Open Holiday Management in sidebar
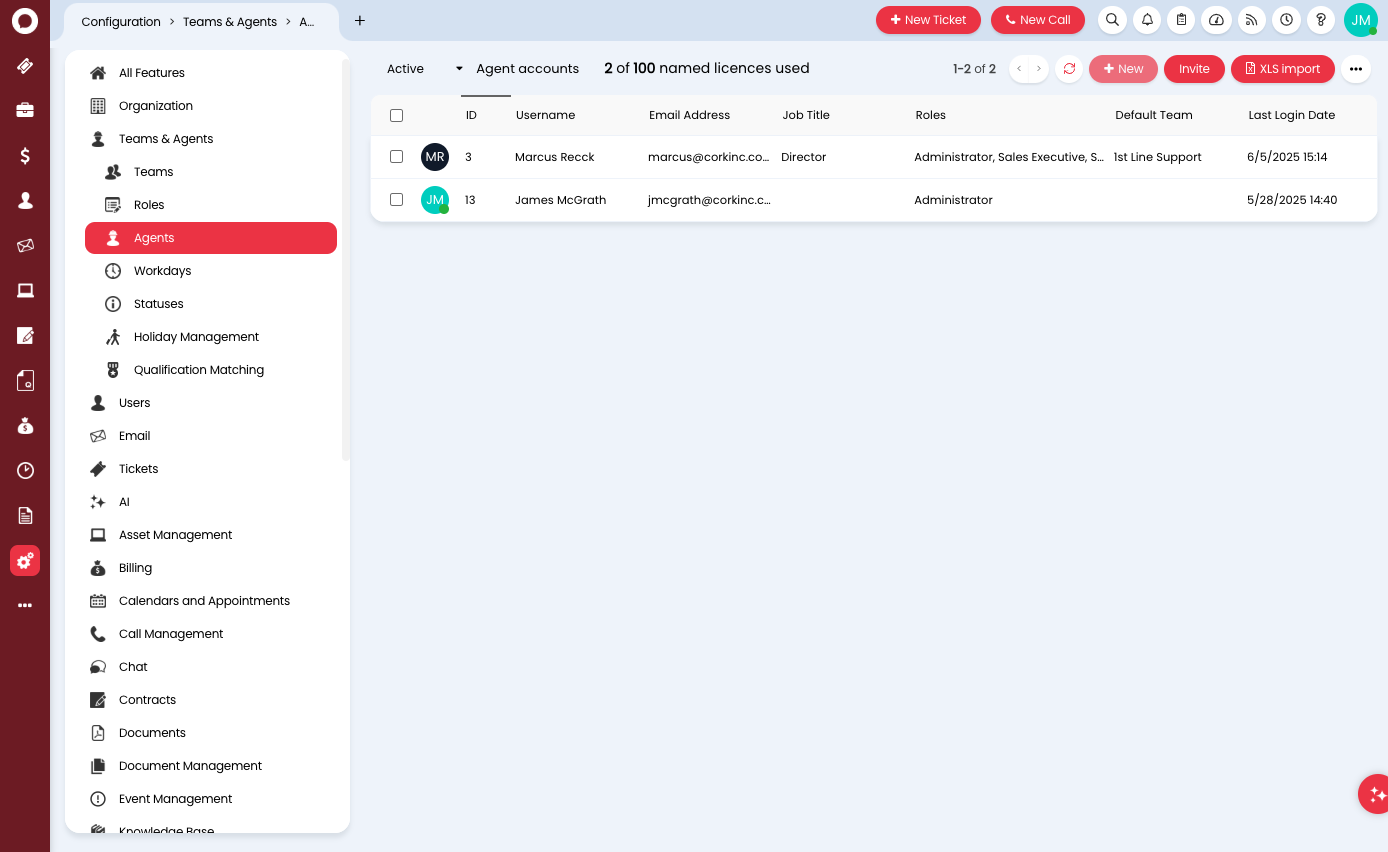Screen dimensions: 1388x852 point(196,337)
